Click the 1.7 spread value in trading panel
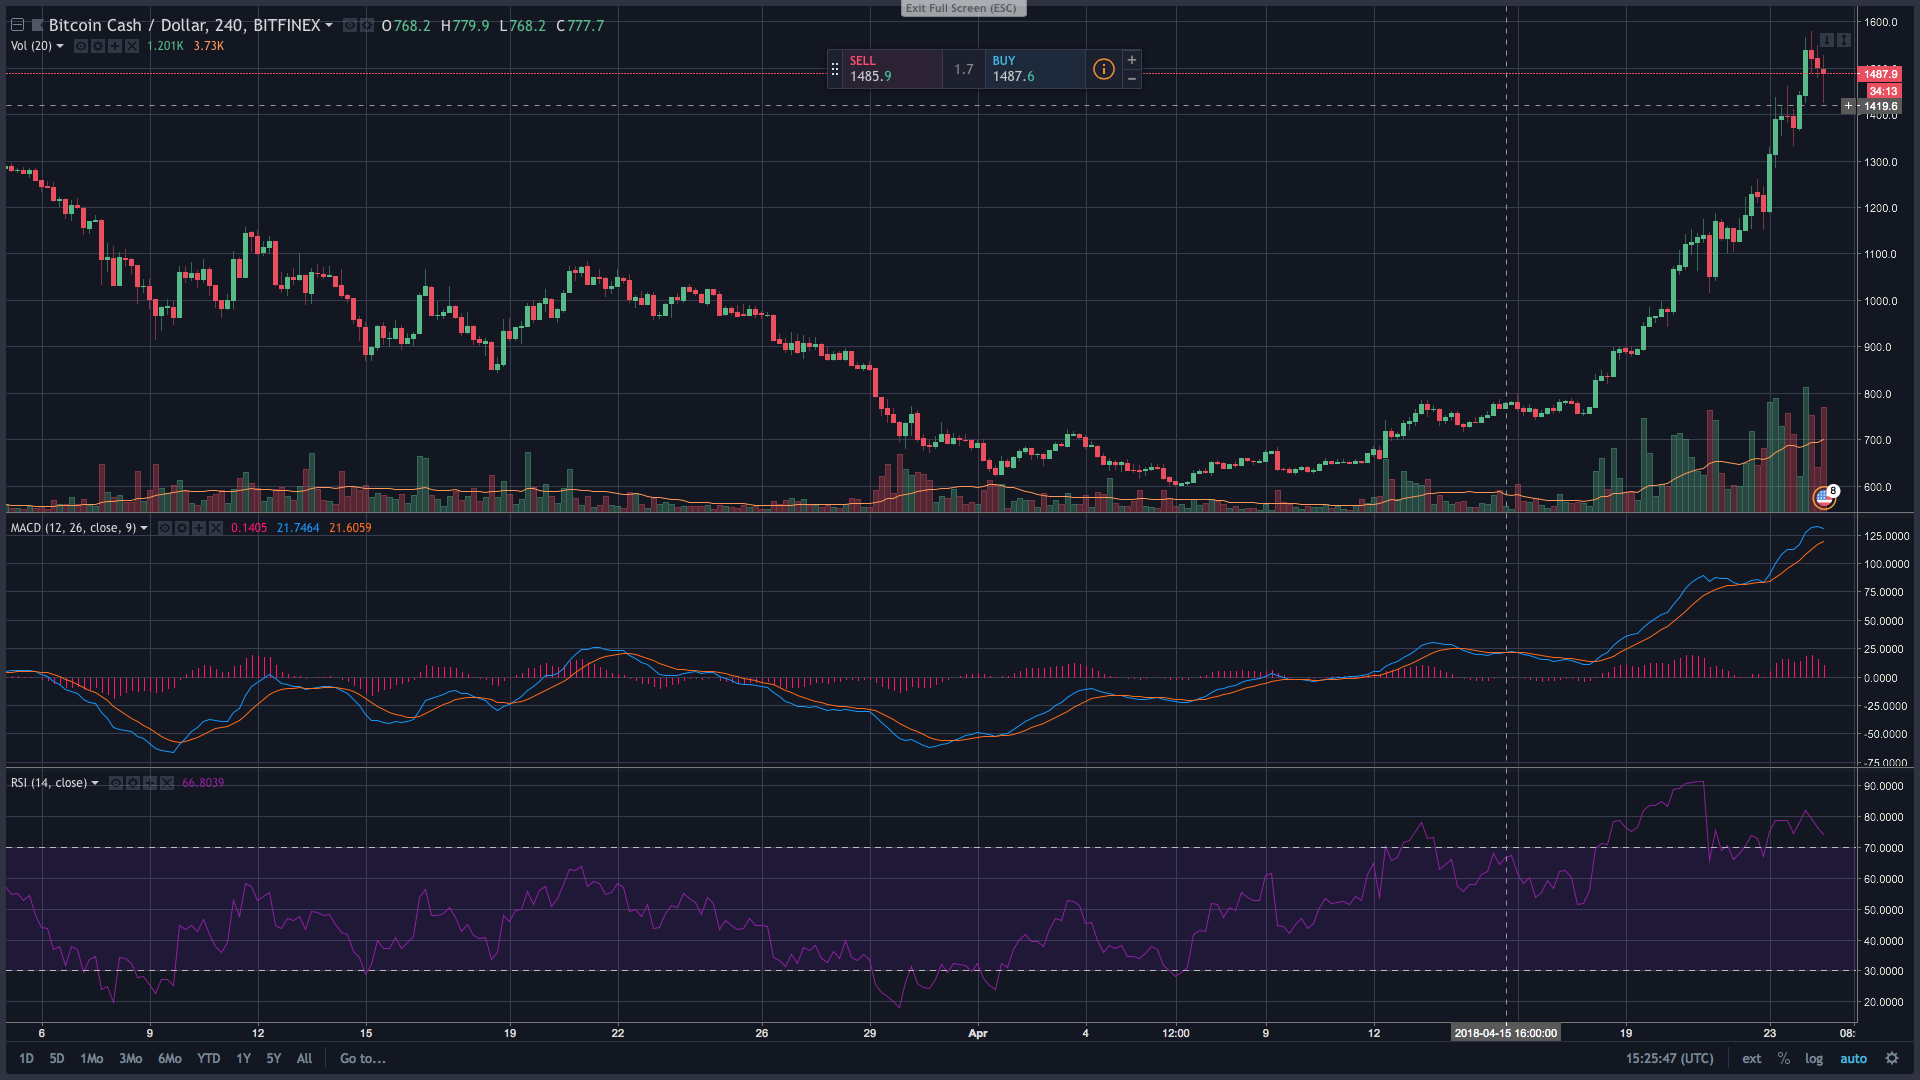Viewport: 1920px width, 1080px height. click(x=963, y=69)
